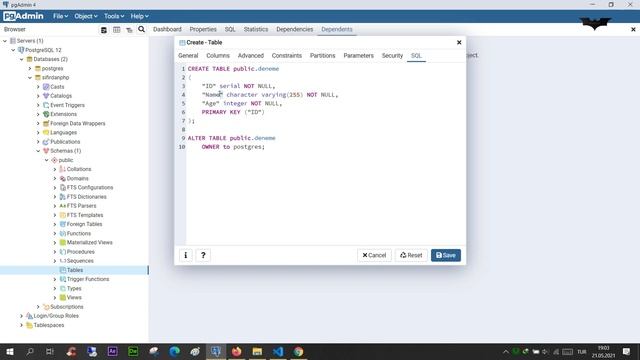Select the Tables tree item

pos(74,270)
